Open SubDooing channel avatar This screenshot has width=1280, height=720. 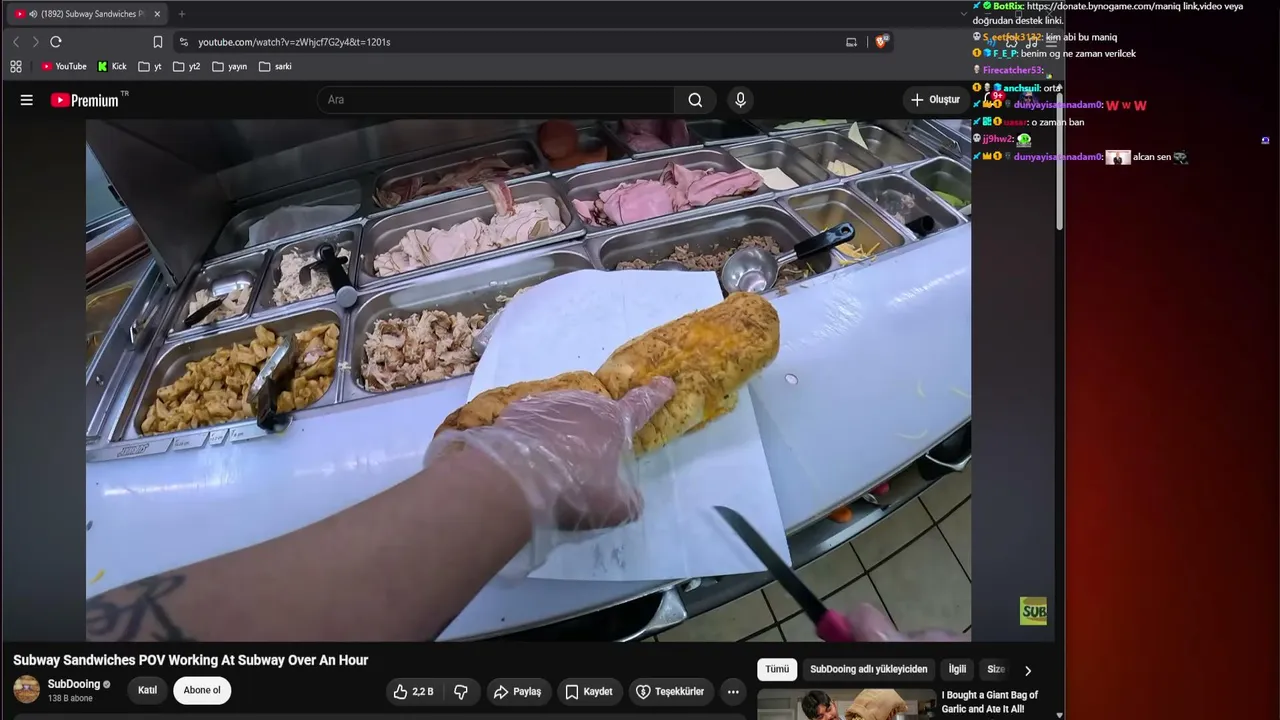(27, 690)
